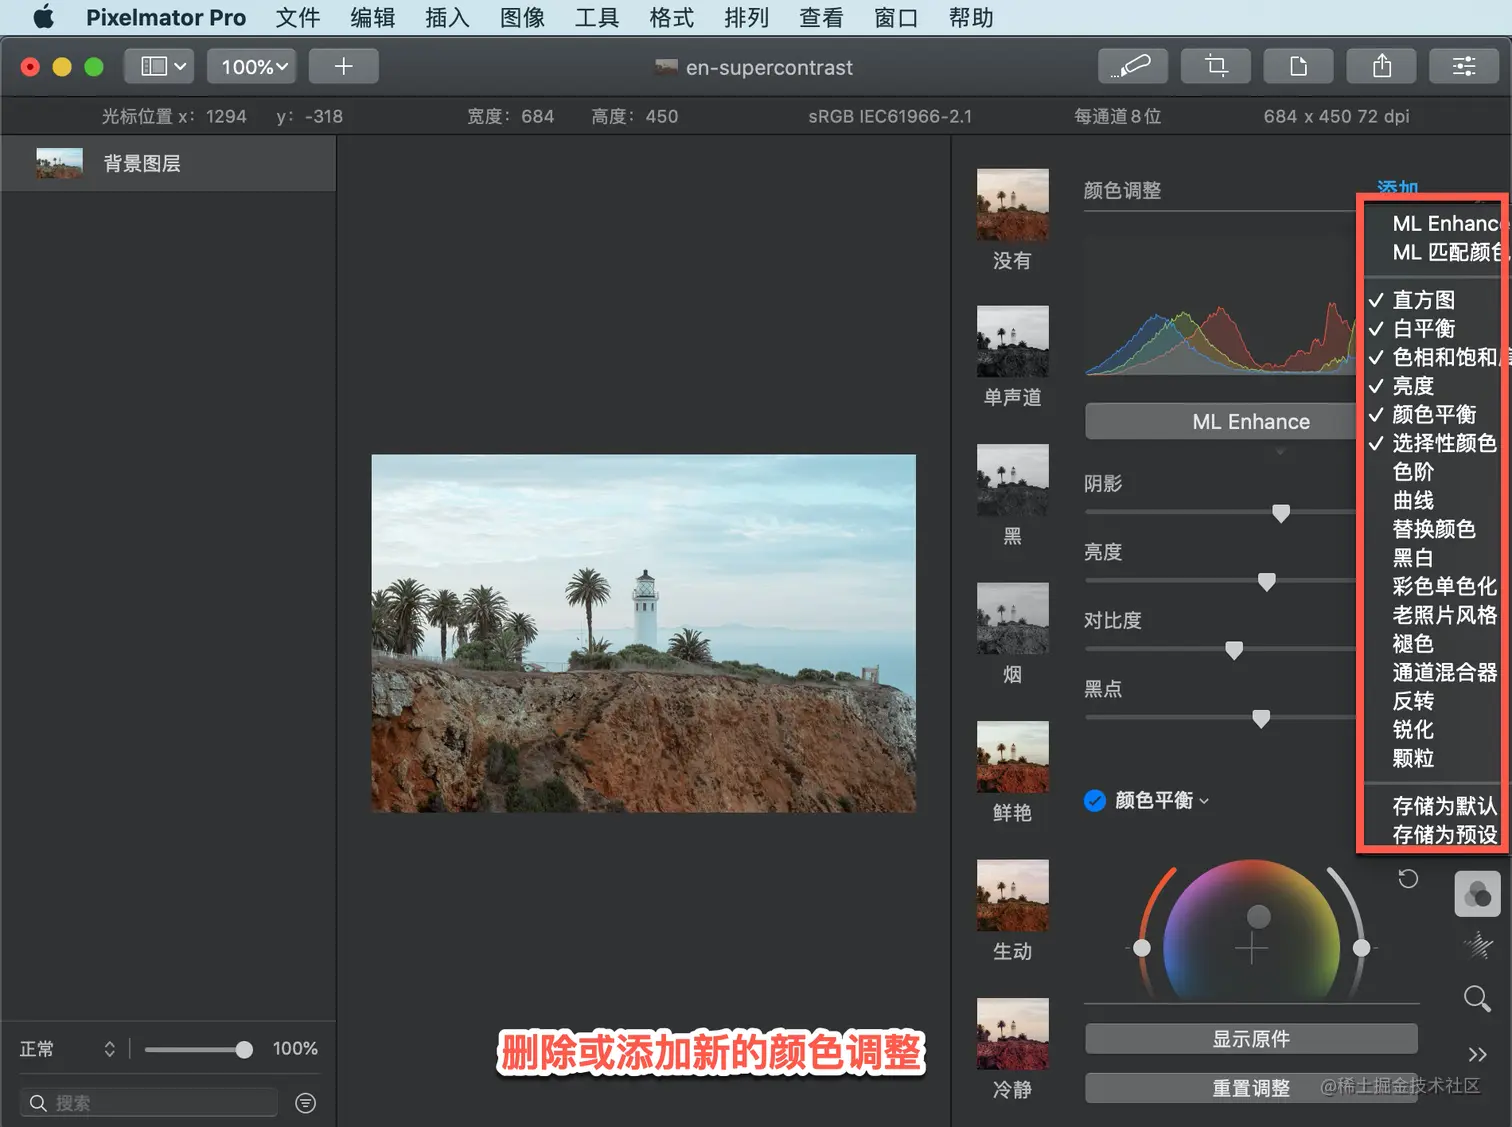Viewport: 1512px width, 1127px height.
Task: Open the 100% zoom level dropdown
Action: 252,66
